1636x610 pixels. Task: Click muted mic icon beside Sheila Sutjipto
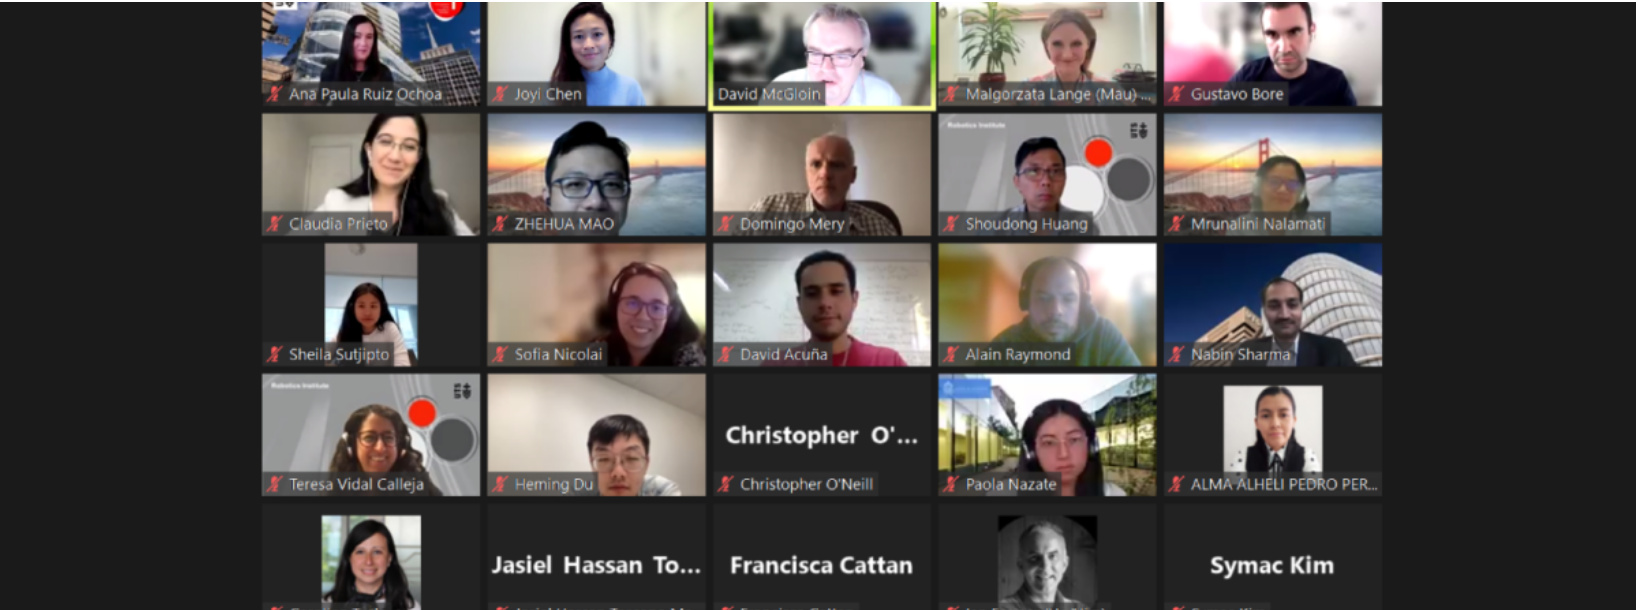coord(274,354)
